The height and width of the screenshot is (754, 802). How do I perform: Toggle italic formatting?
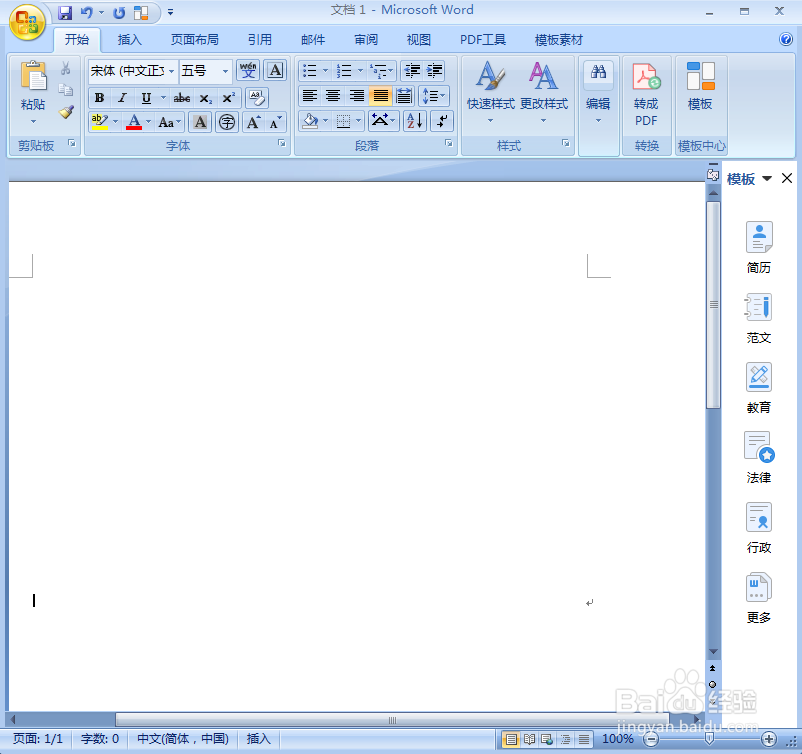(x=122, y=97)
